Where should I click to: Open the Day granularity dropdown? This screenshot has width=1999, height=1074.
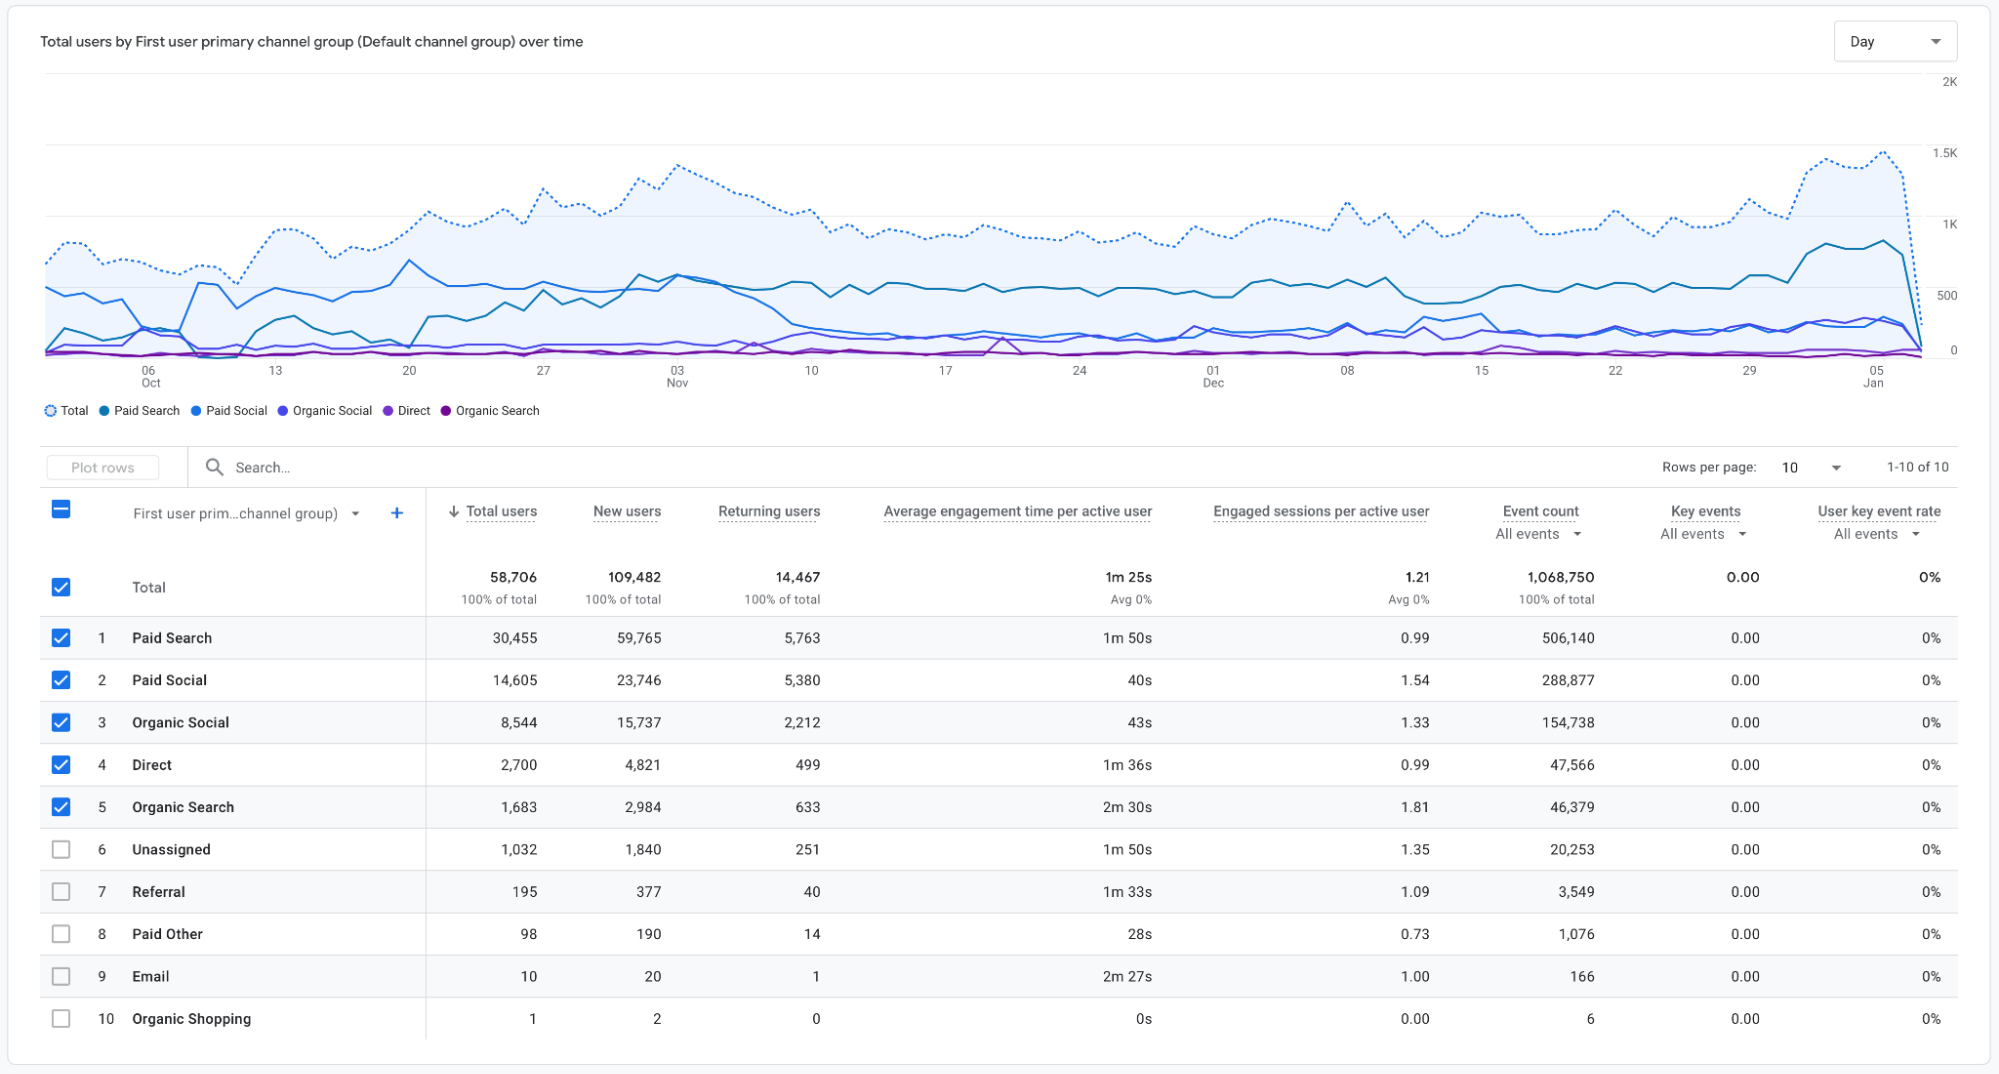click(x=1895, y=42)
